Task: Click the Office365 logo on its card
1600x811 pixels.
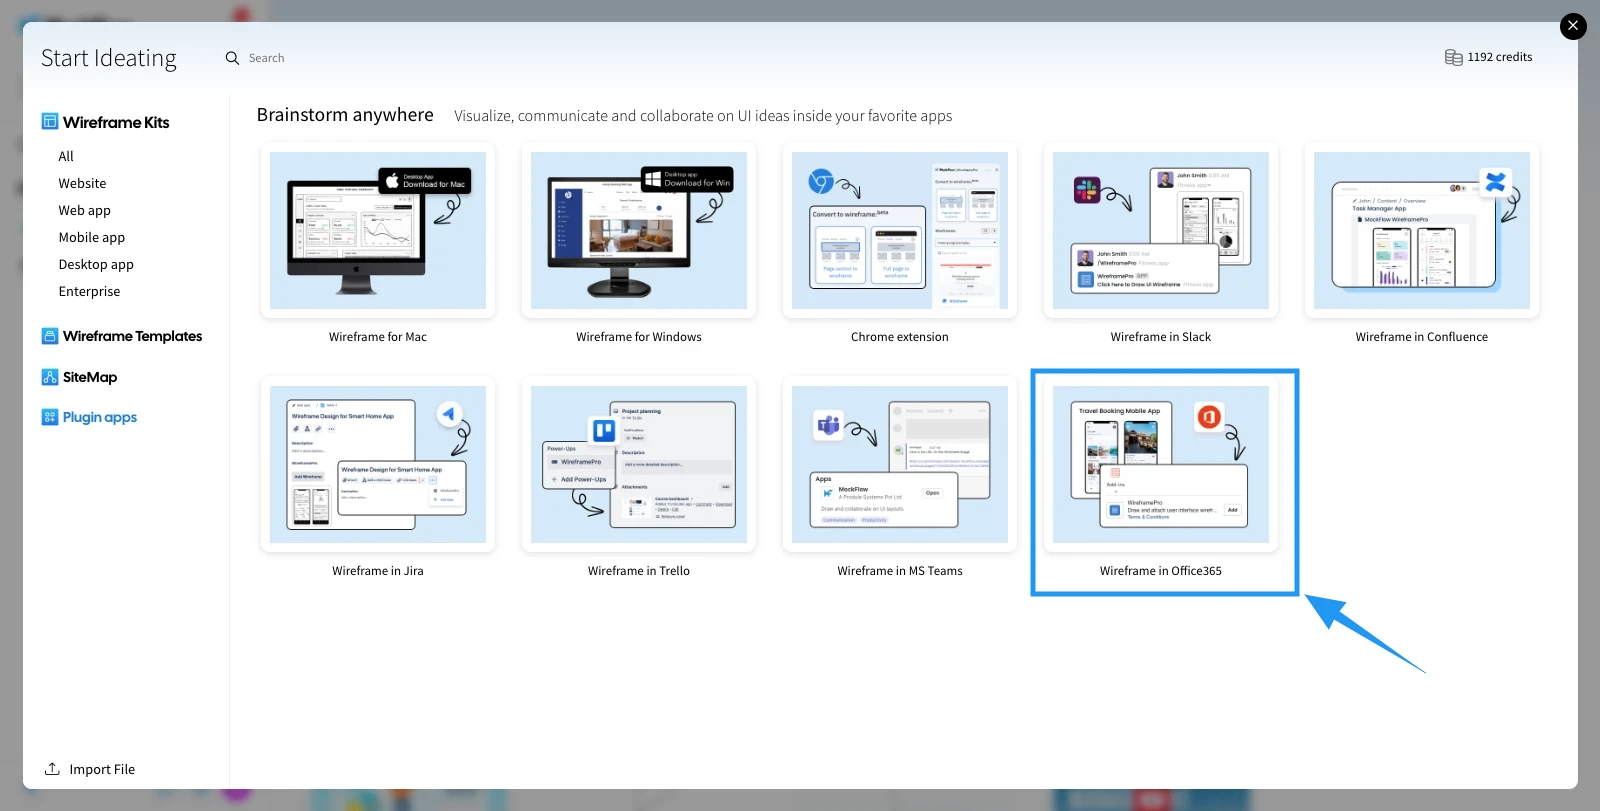Action: point(1209,416)
